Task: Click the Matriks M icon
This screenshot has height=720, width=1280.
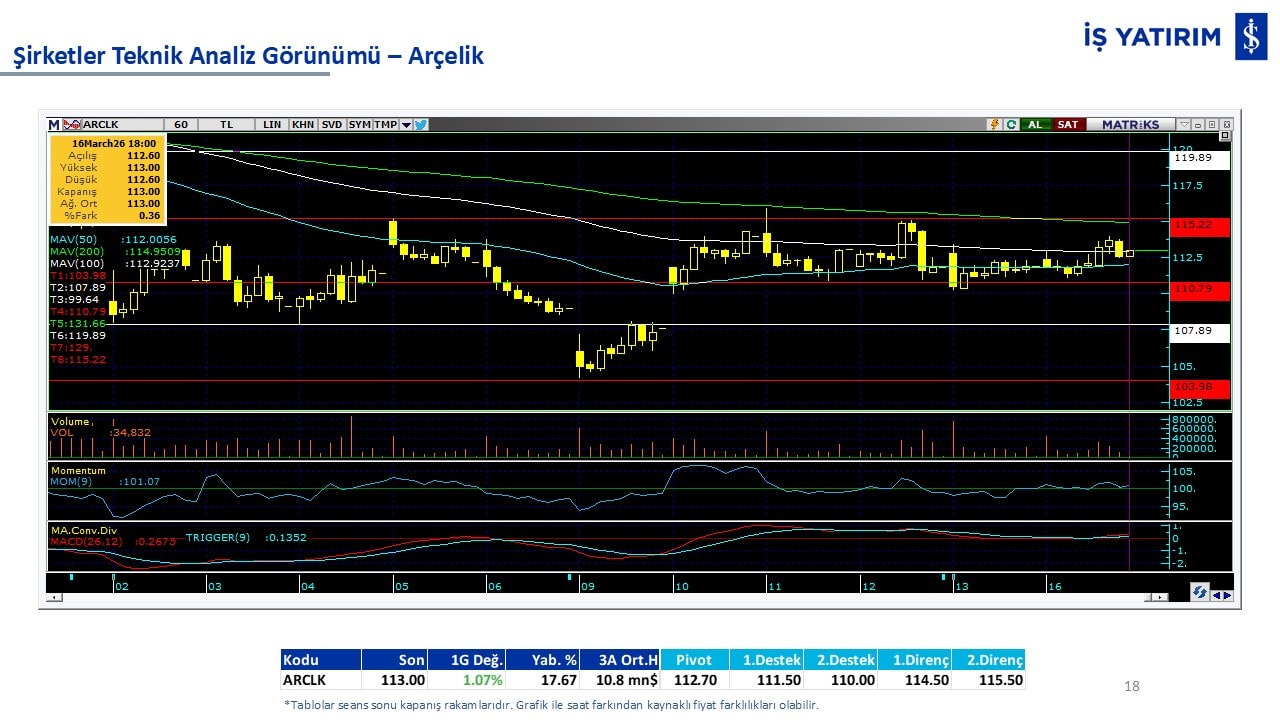Action: 54,125
